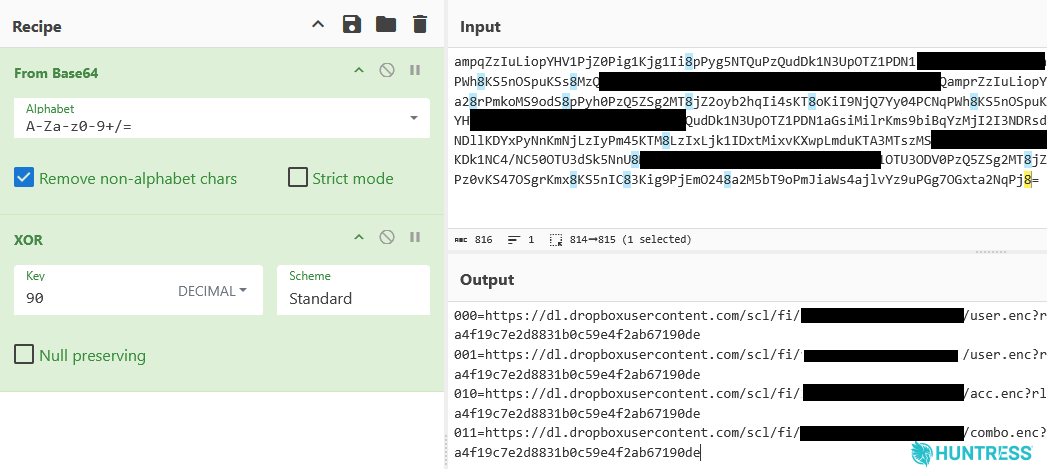This screenshot has height=469, width=1047.
Task: Click the output line starting with 010=https
Action: coord(751,394)
